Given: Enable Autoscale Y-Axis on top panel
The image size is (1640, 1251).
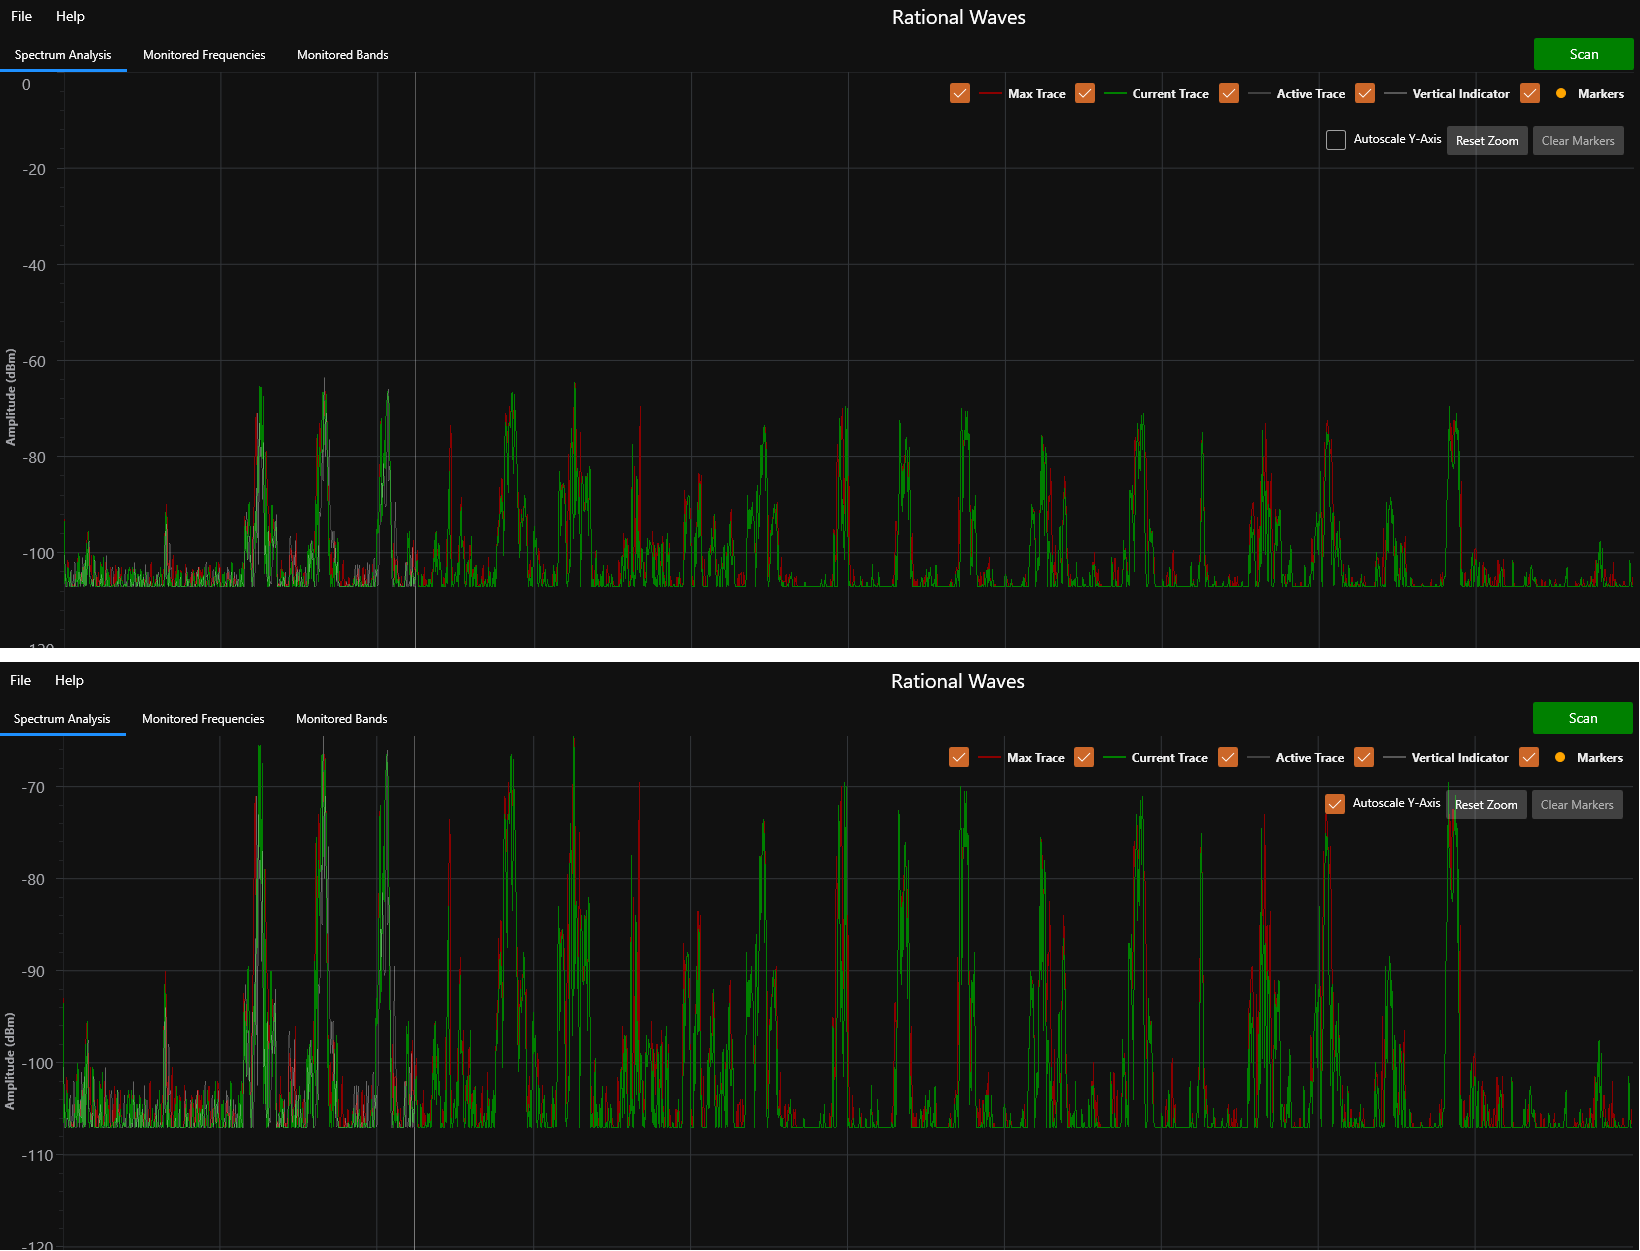Looking at the screenshot, I should tap(1335, 140).
